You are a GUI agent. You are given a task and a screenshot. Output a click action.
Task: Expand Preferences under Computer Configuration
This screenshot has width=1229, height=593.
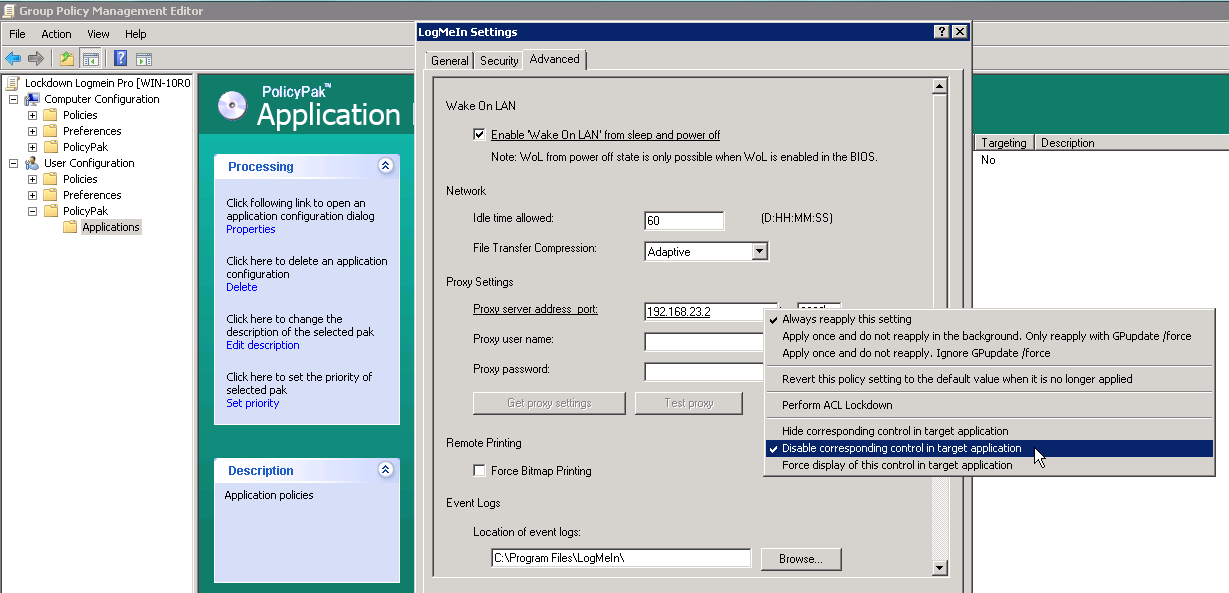click(x=32, y=131)
